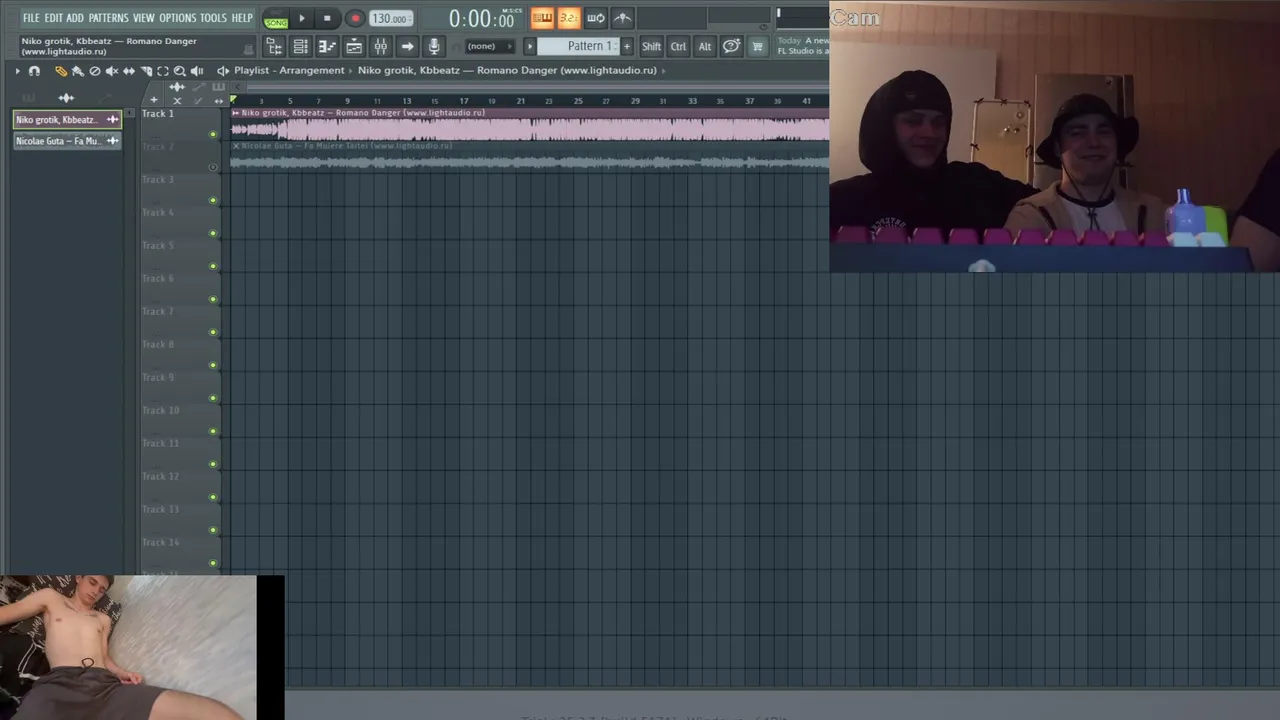
Task: Open the ADD menu
Action: coord(75,18)
